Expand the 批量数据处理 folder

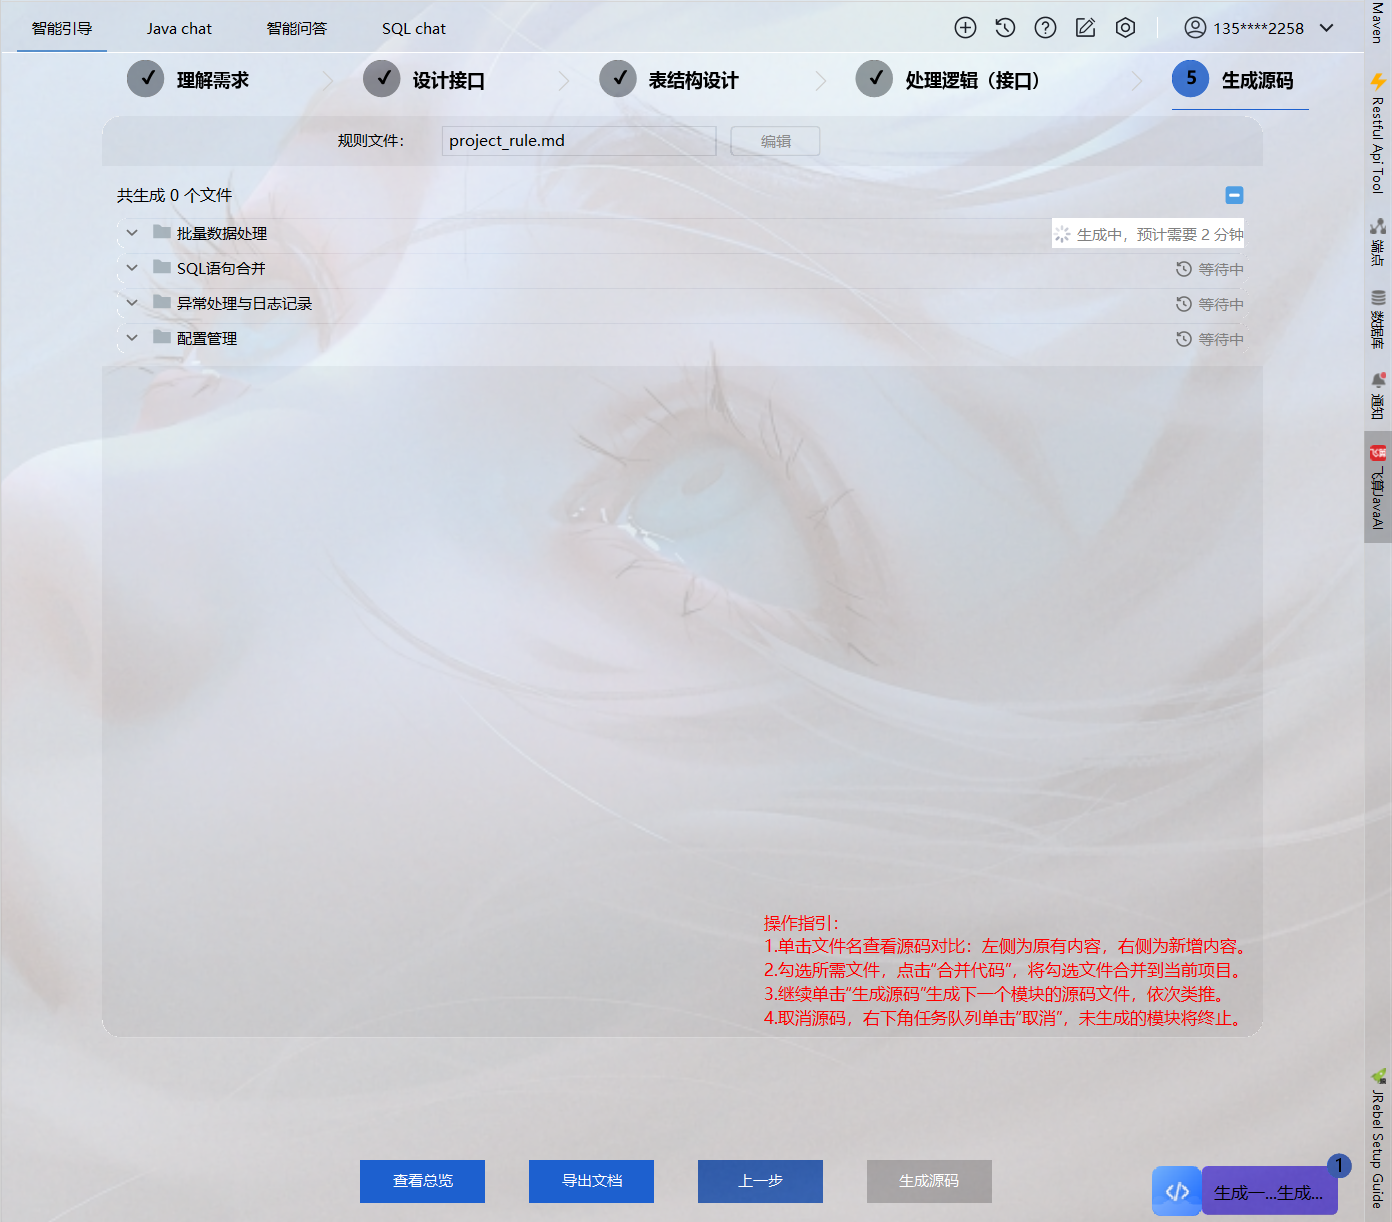[131, 233]
